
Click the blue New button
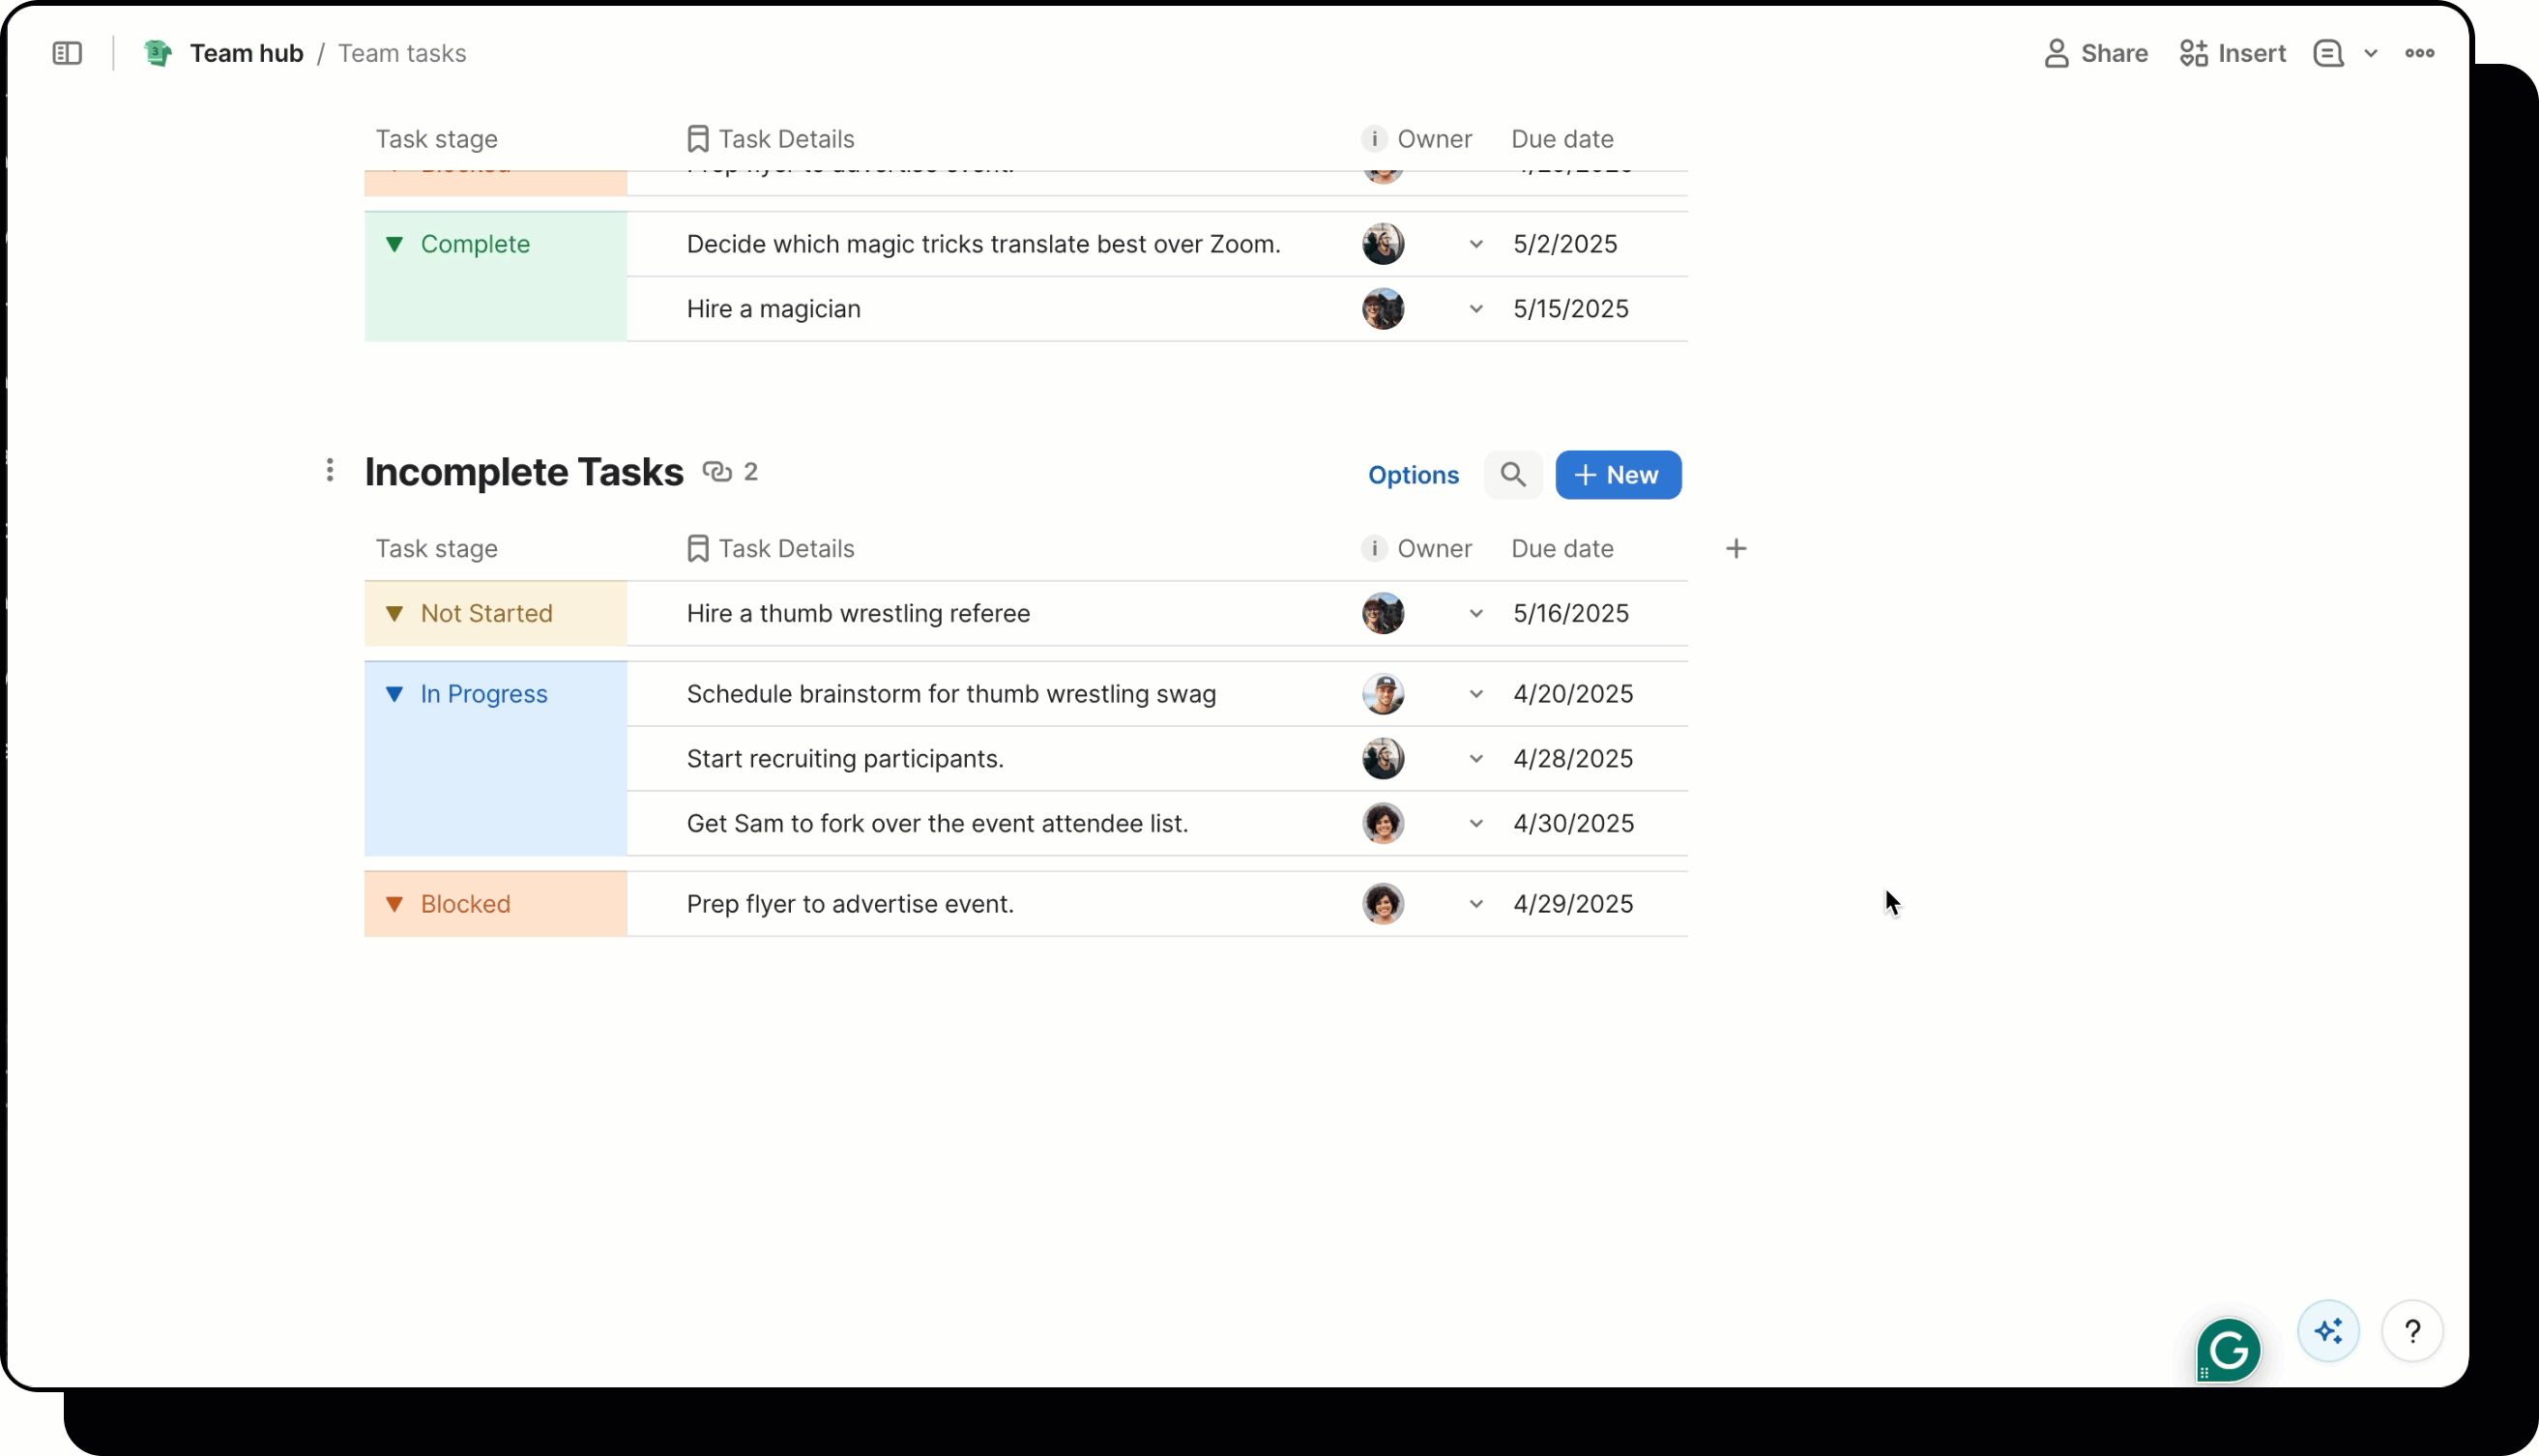click(x=1617, y=475)
